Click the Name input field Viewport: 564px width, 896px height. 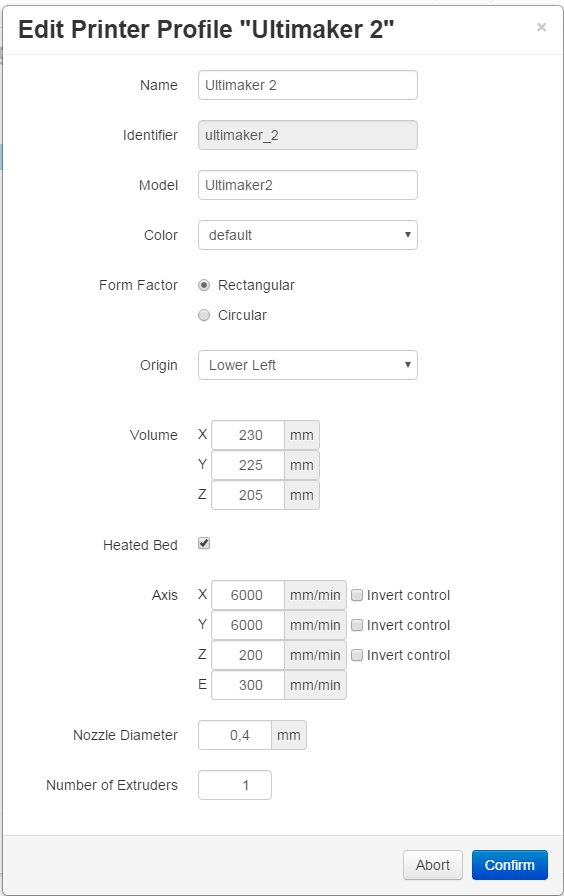coord(308,85)
